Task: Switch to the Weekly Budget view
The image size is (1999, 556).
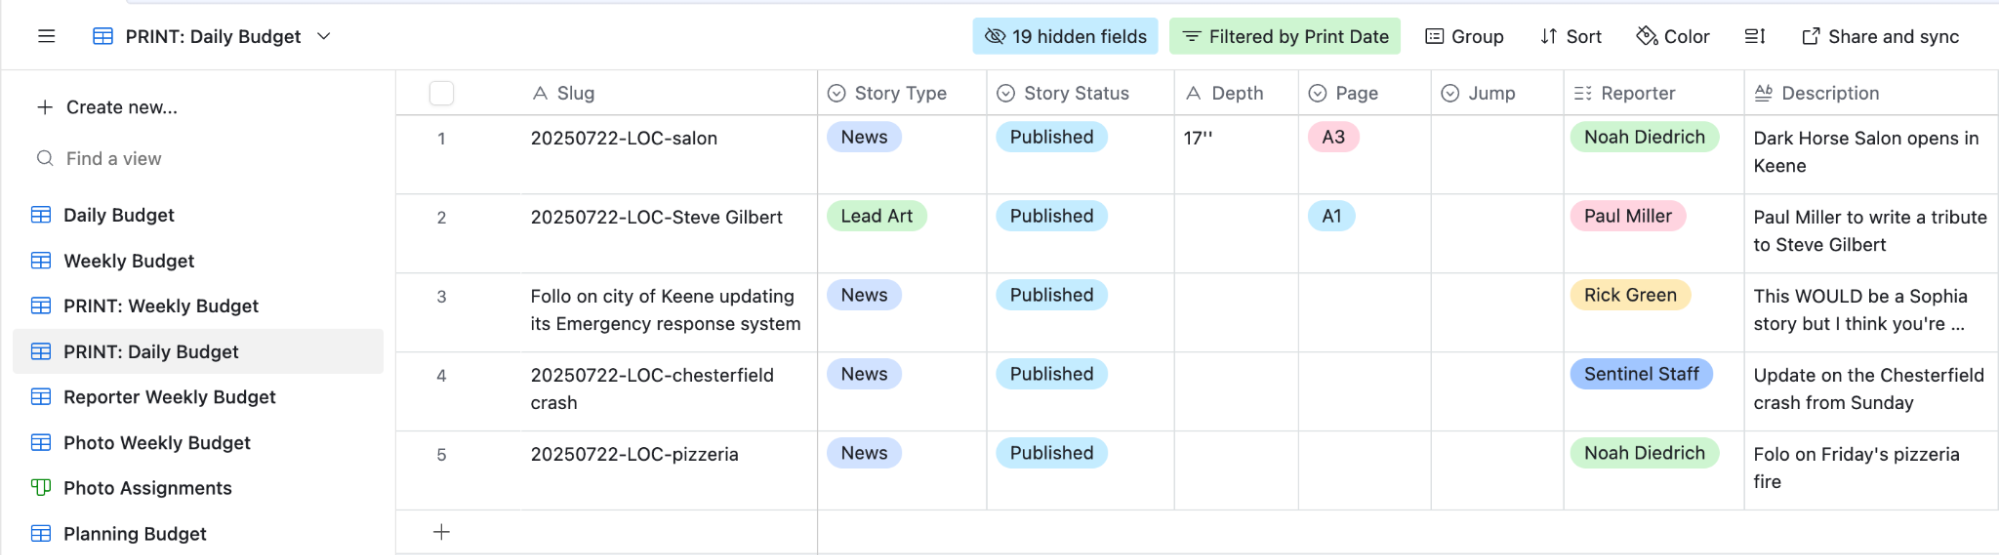Action: pos(129,261)
